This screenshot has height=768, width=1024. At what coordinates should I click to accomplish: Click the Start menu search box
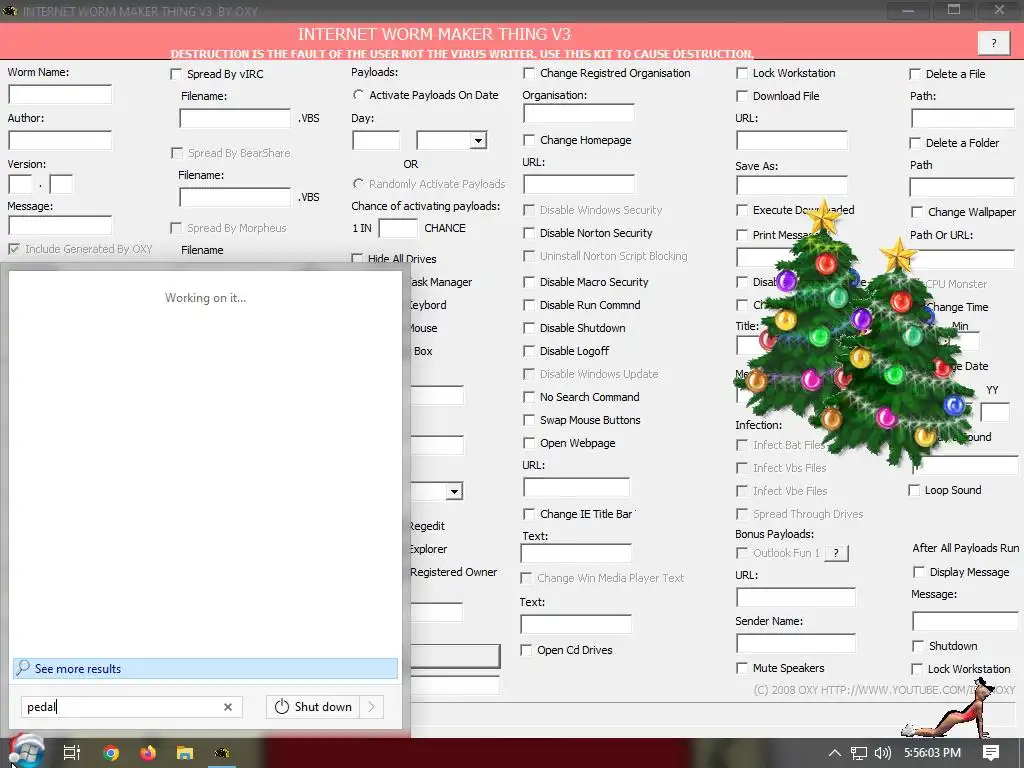point(131,707)
